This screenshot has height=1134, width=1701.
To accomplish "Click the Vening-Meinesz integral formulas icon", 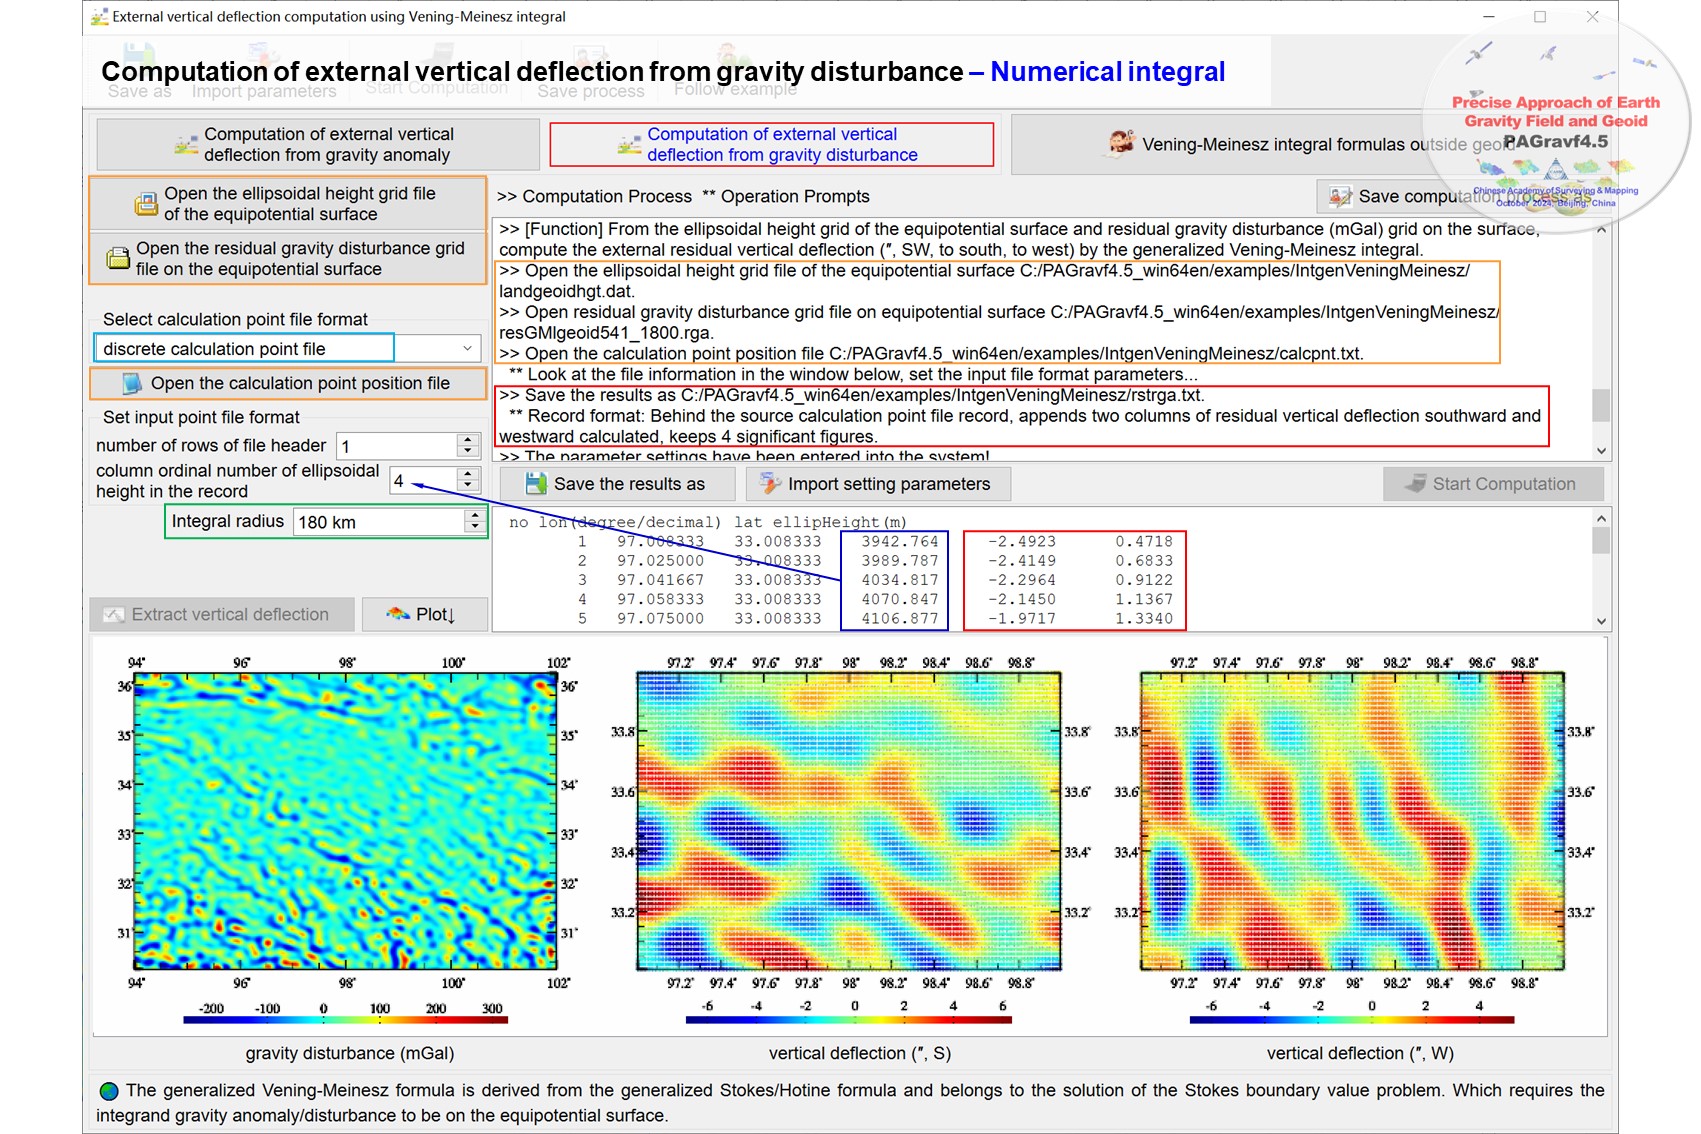I will [x=1121, y=144].
